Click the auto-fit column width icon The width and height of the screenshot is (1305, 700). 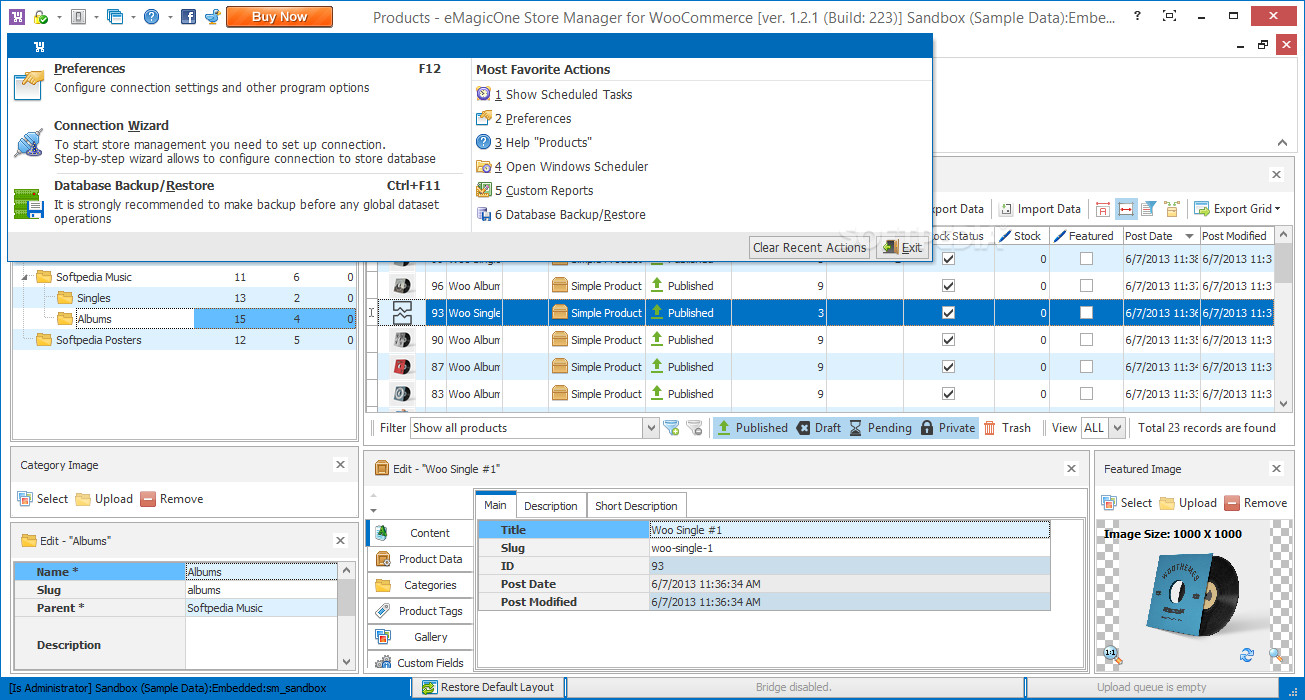[x=1125, y=209]
